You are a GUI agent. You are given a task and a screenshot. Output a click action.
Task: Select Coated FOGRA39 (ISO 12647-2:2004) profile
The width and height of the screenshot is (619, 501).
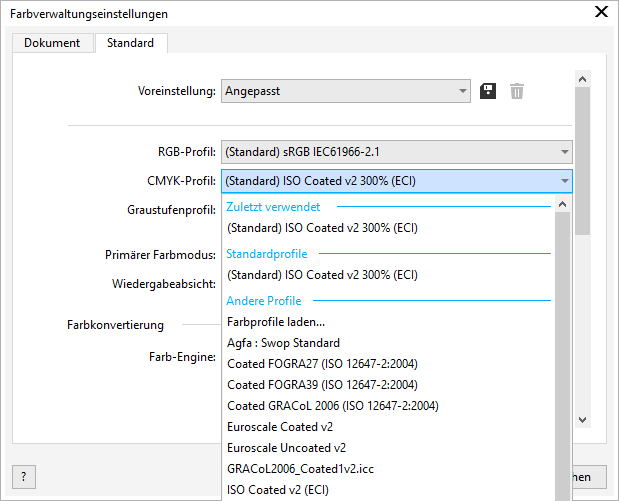coord(322,385)
